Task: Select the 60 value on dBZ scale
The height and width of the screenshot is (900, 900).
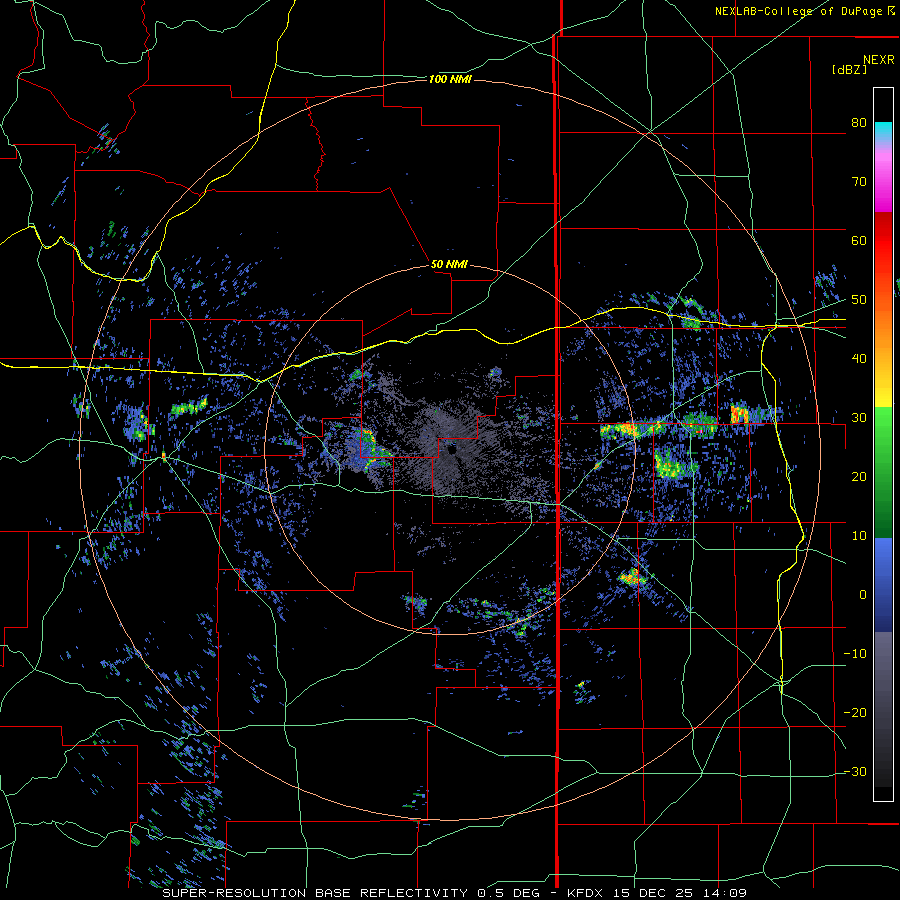Action: (x=859, y=240)
